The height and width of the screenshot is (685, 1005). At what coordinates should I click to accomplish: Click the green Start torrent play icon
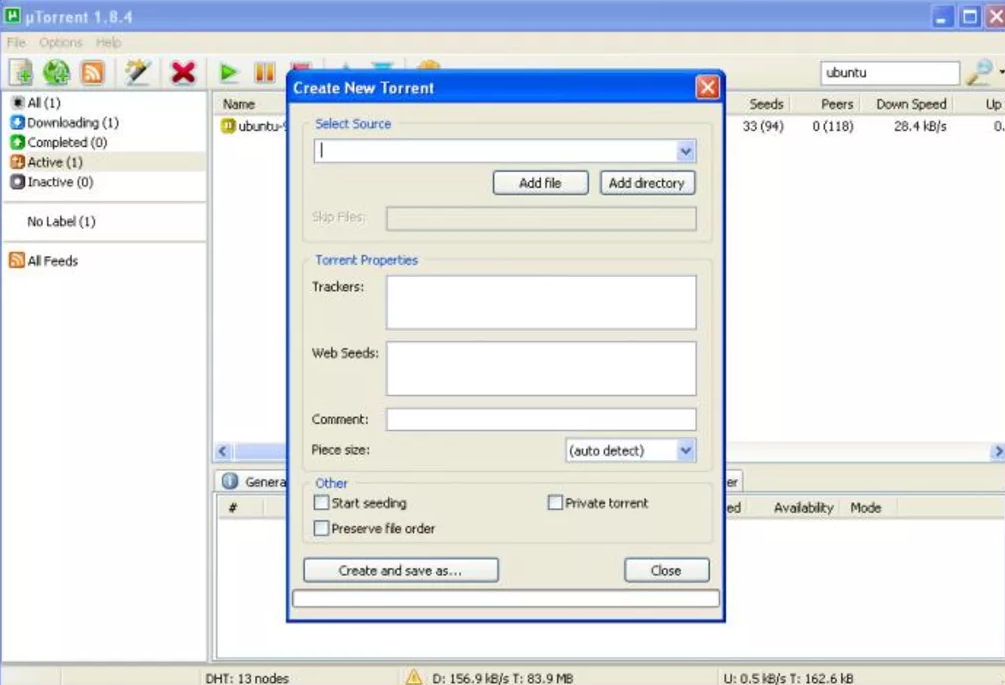pos(228,72)
